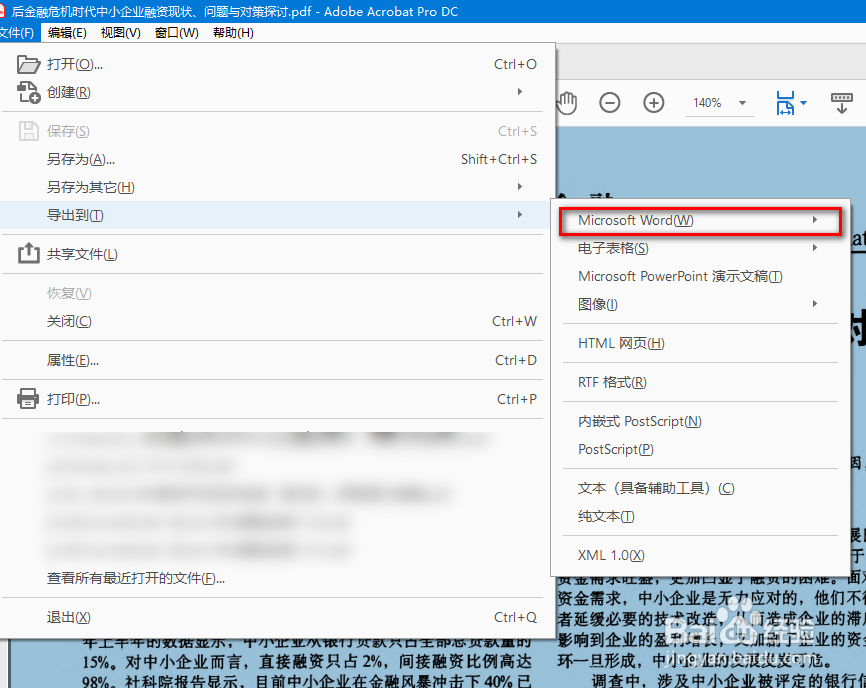866x688 pixels.
Task: Click the zoom in plus button
Action: tap(654, 103)
